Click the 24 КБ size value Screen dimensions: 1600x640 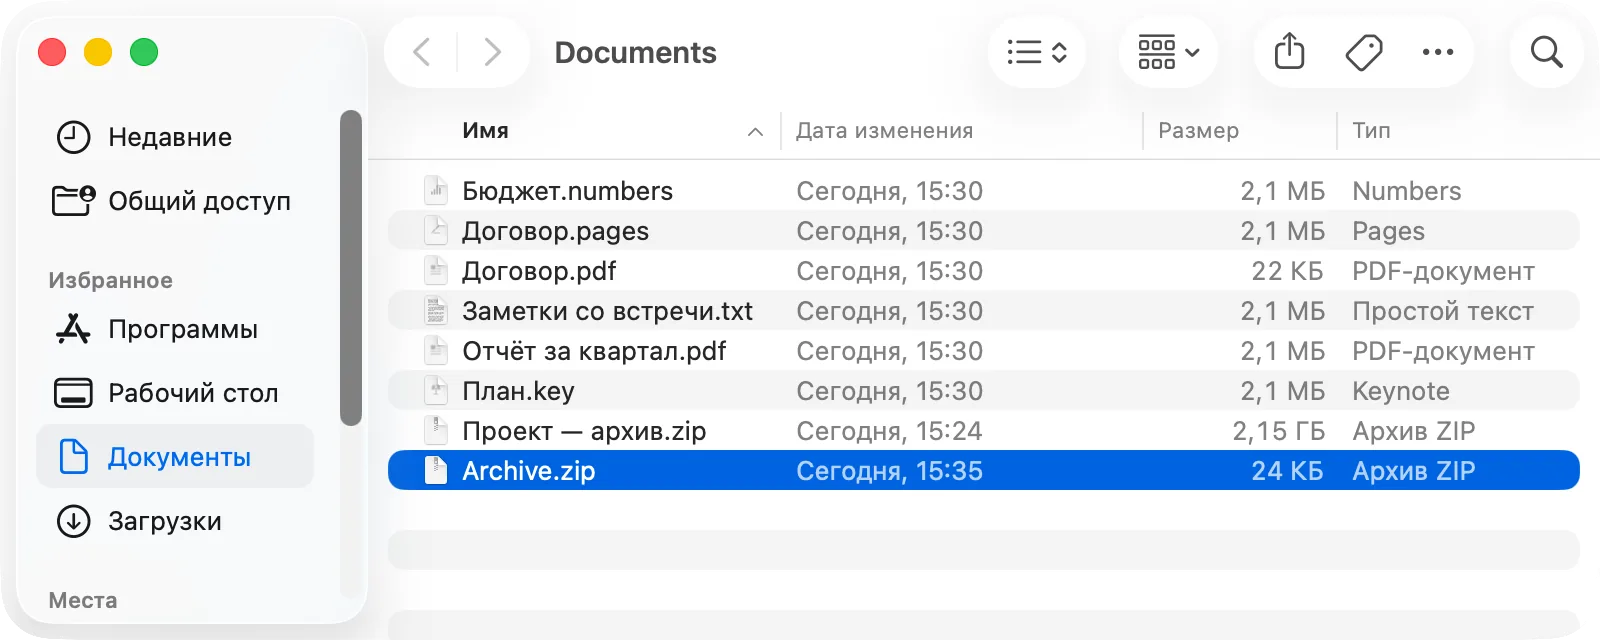(x=1287, y=471)
